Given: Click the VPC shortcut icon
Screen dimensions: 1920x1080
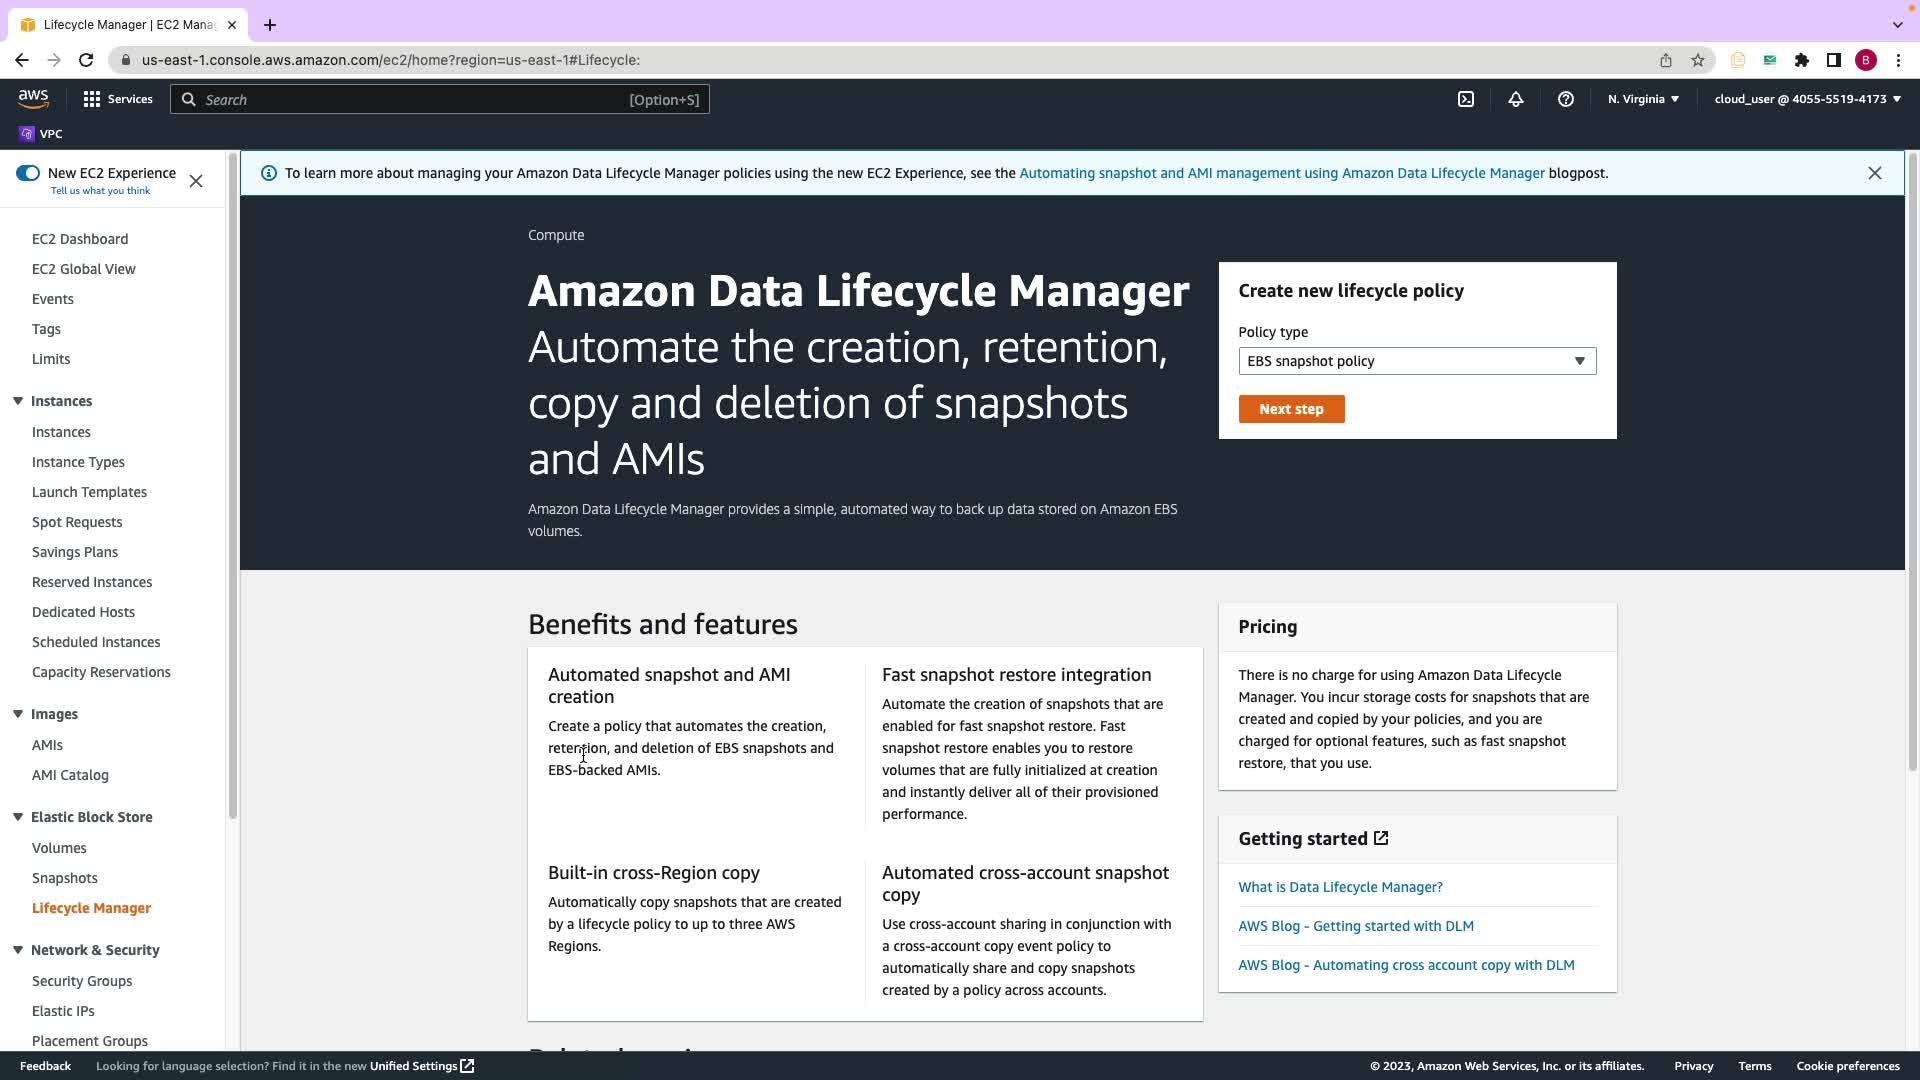Looking at the screenshot, I should [x=27, y=134].
